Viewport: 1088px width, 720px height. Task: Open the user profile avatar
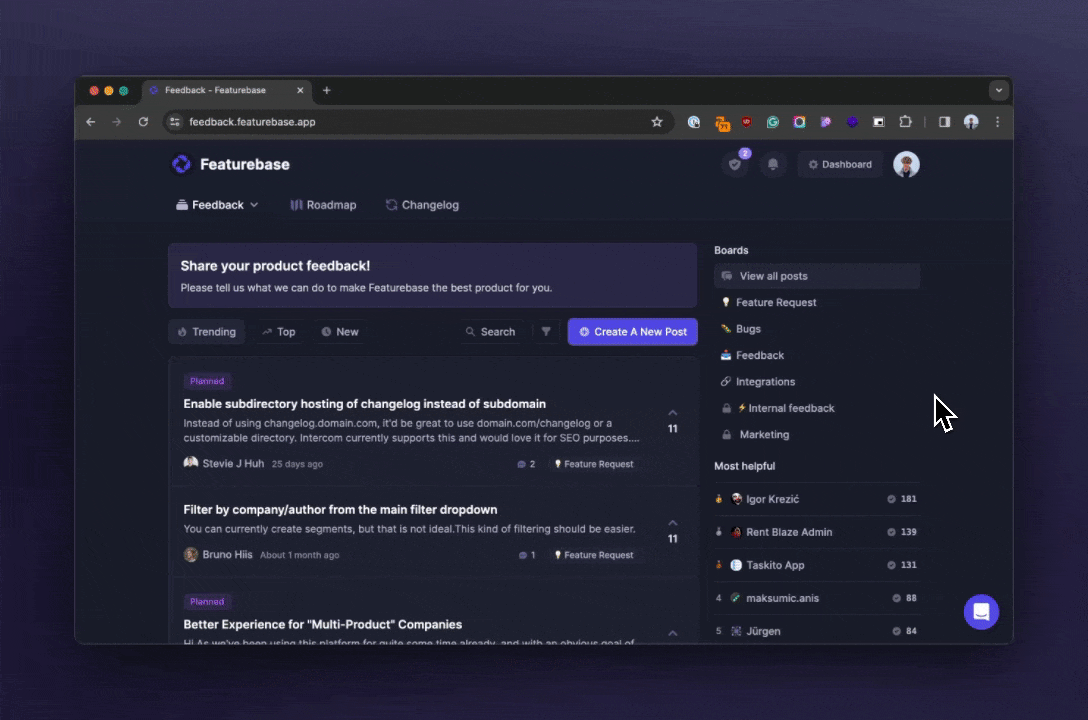coord(906,164)
